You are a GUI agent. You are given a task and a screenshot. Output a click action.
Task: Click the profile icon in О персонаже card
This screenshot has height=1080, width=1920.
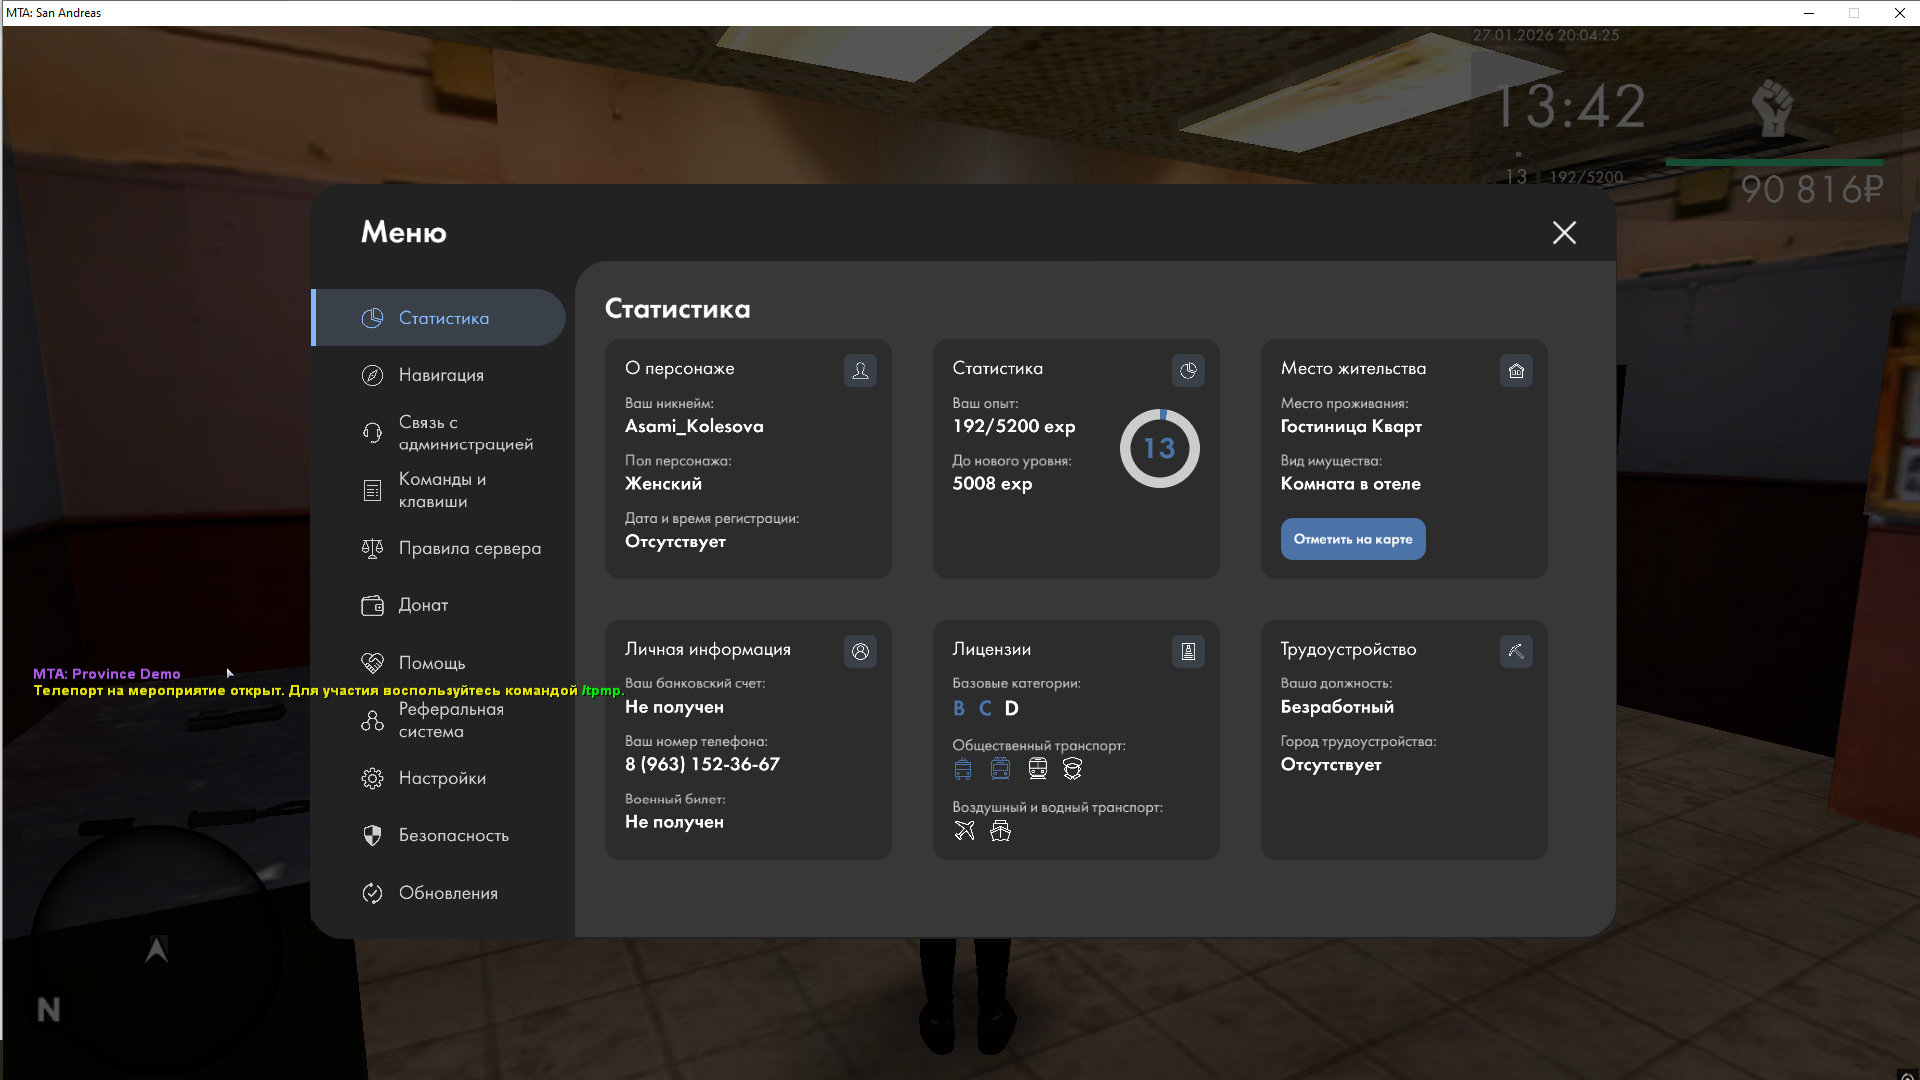(860, 370)
